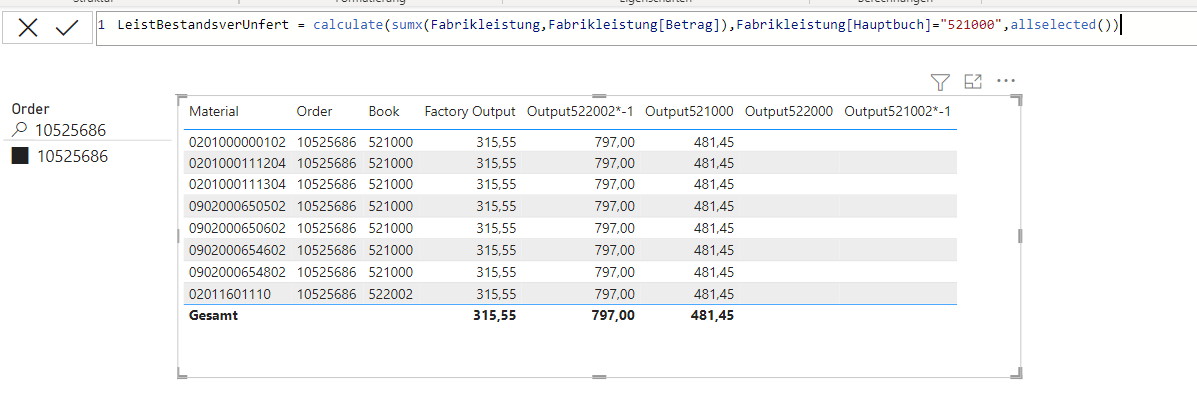
Task: Grab the right-middle resize handle of the visual
Action: (1020, 236)
